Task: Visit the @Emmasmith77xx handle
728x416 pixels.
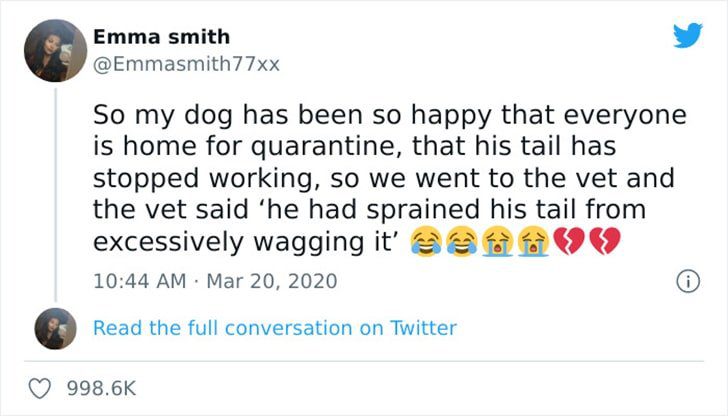Action: [x=186, y=64]
